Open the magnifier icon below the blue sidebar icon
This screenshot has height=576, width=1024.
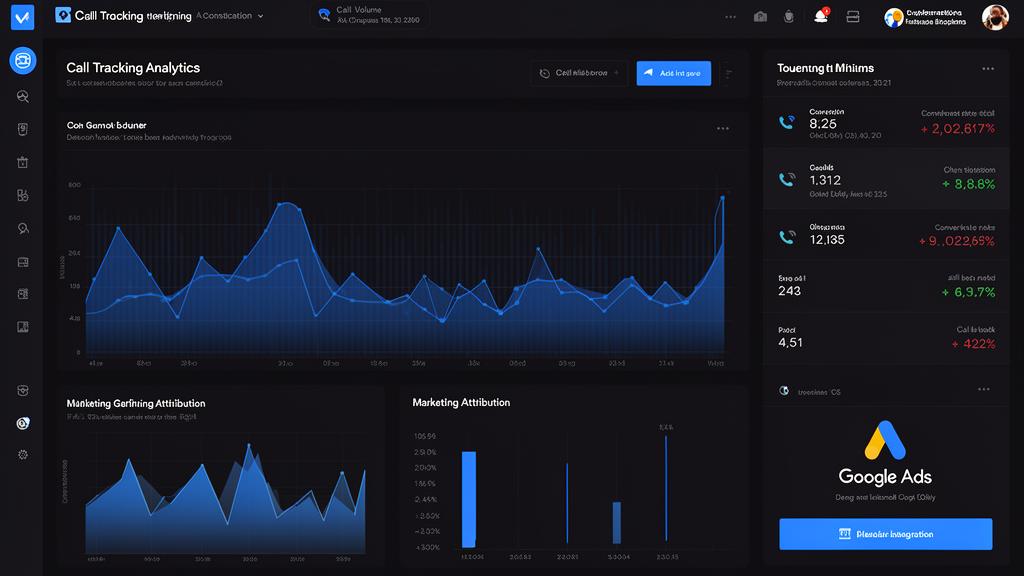click(23, 97)
